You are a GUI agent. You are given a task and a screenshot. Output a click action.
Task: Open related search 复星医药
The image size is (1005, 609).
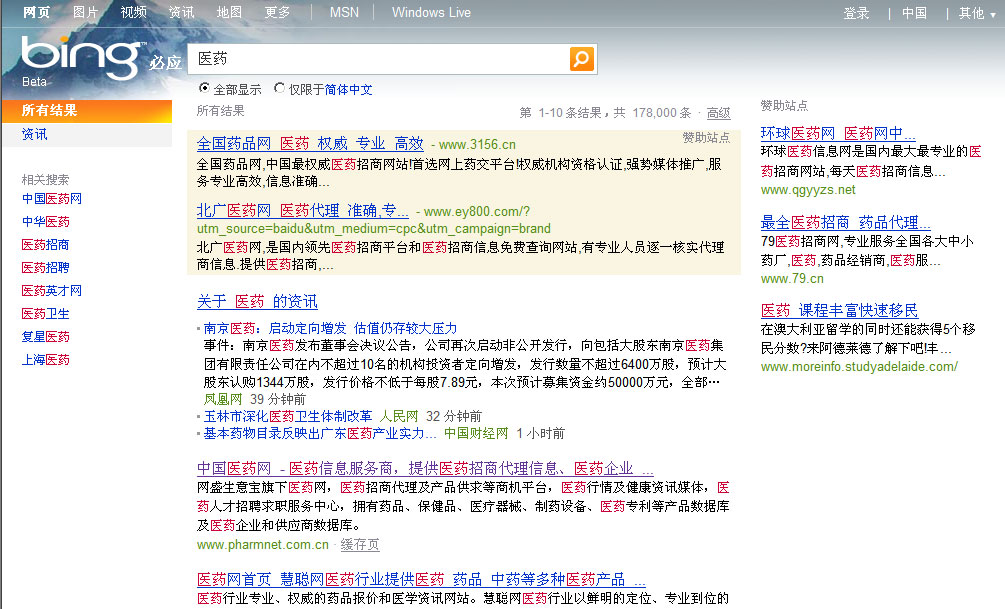(46, 337)
